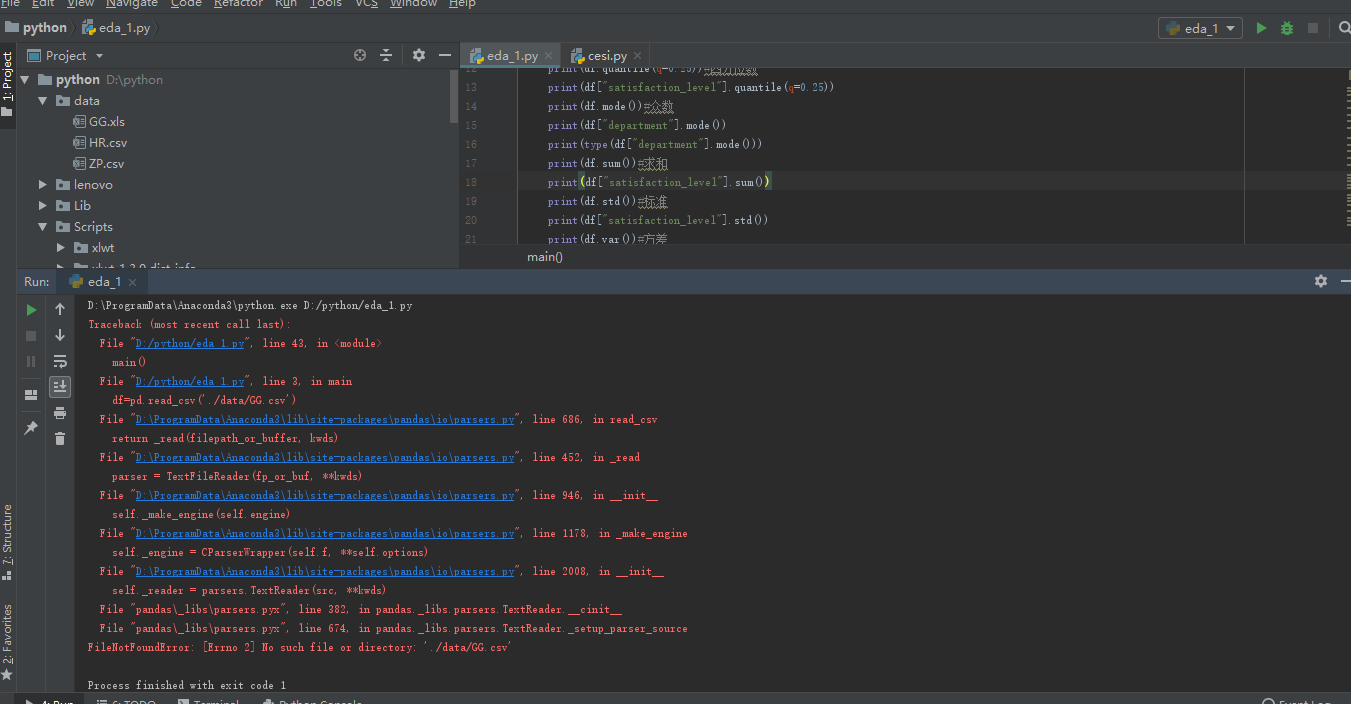Open the Tools menu
The image size is (1351, 704).
tap(325, 4)
